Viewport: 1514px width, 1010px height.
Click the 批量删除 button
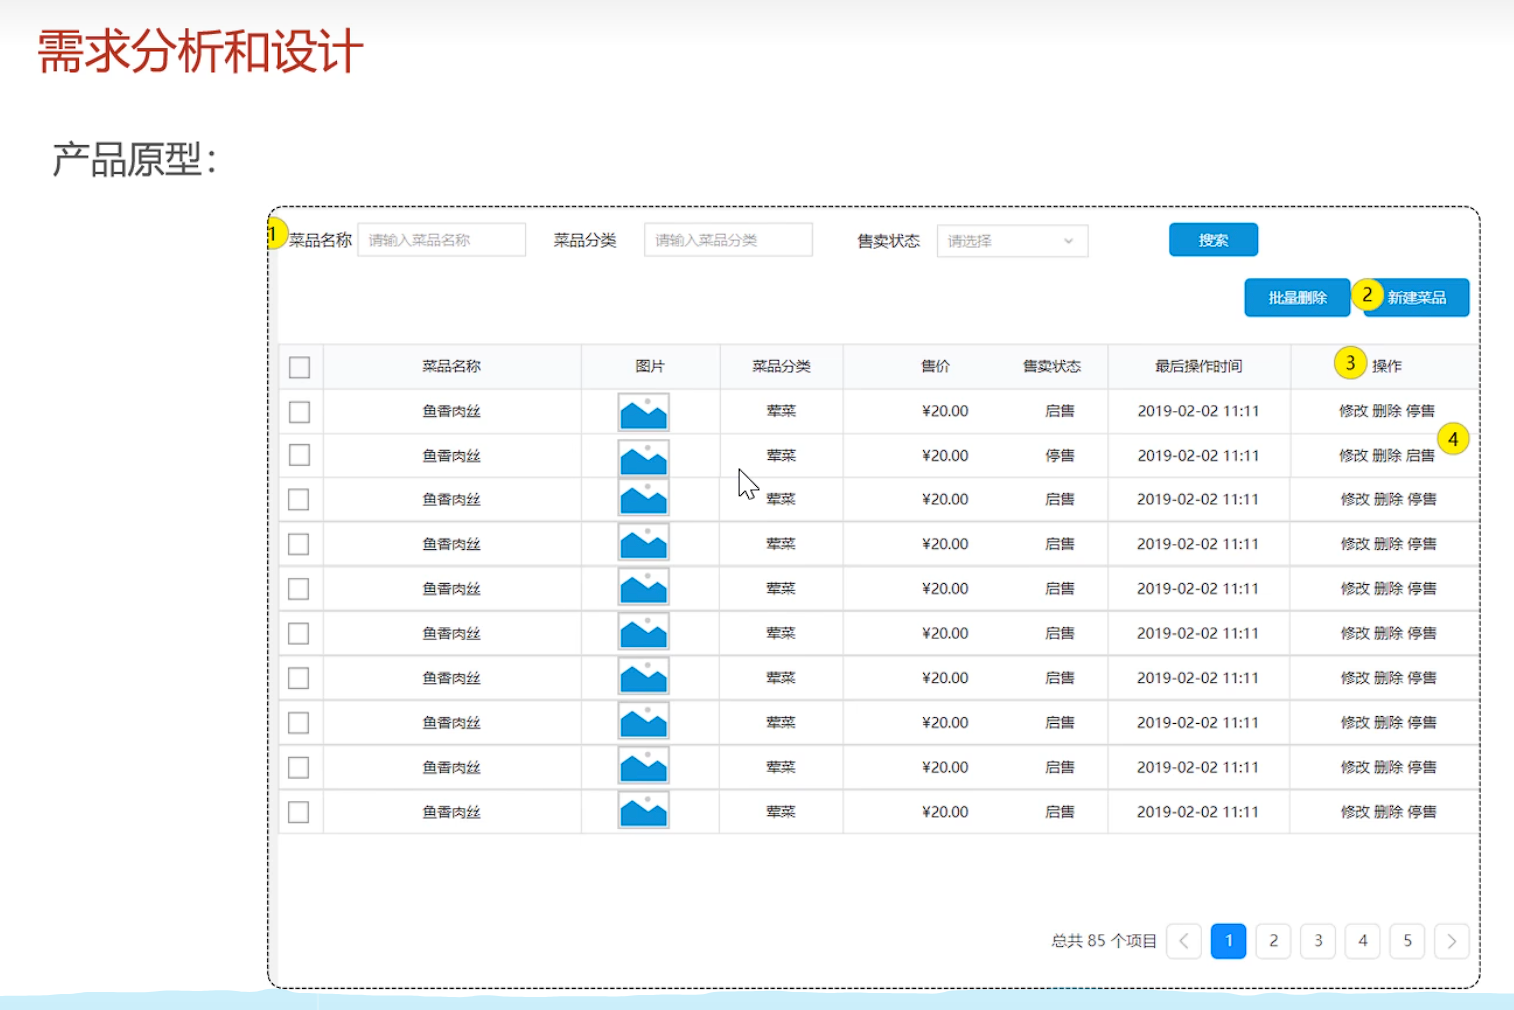pos(1297,298)
